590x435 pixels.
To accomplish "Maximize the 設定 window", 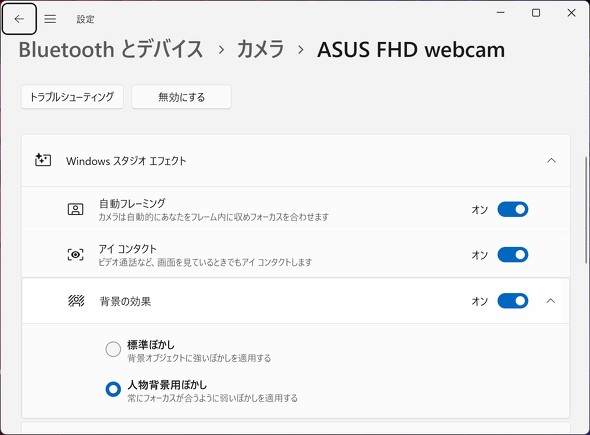I will coord(536,13).
